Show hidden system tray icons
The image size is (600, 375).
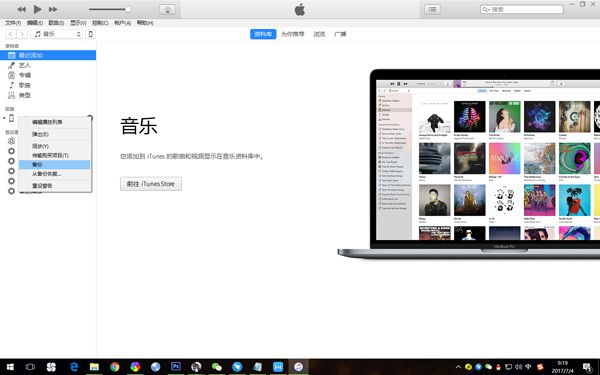458,367
